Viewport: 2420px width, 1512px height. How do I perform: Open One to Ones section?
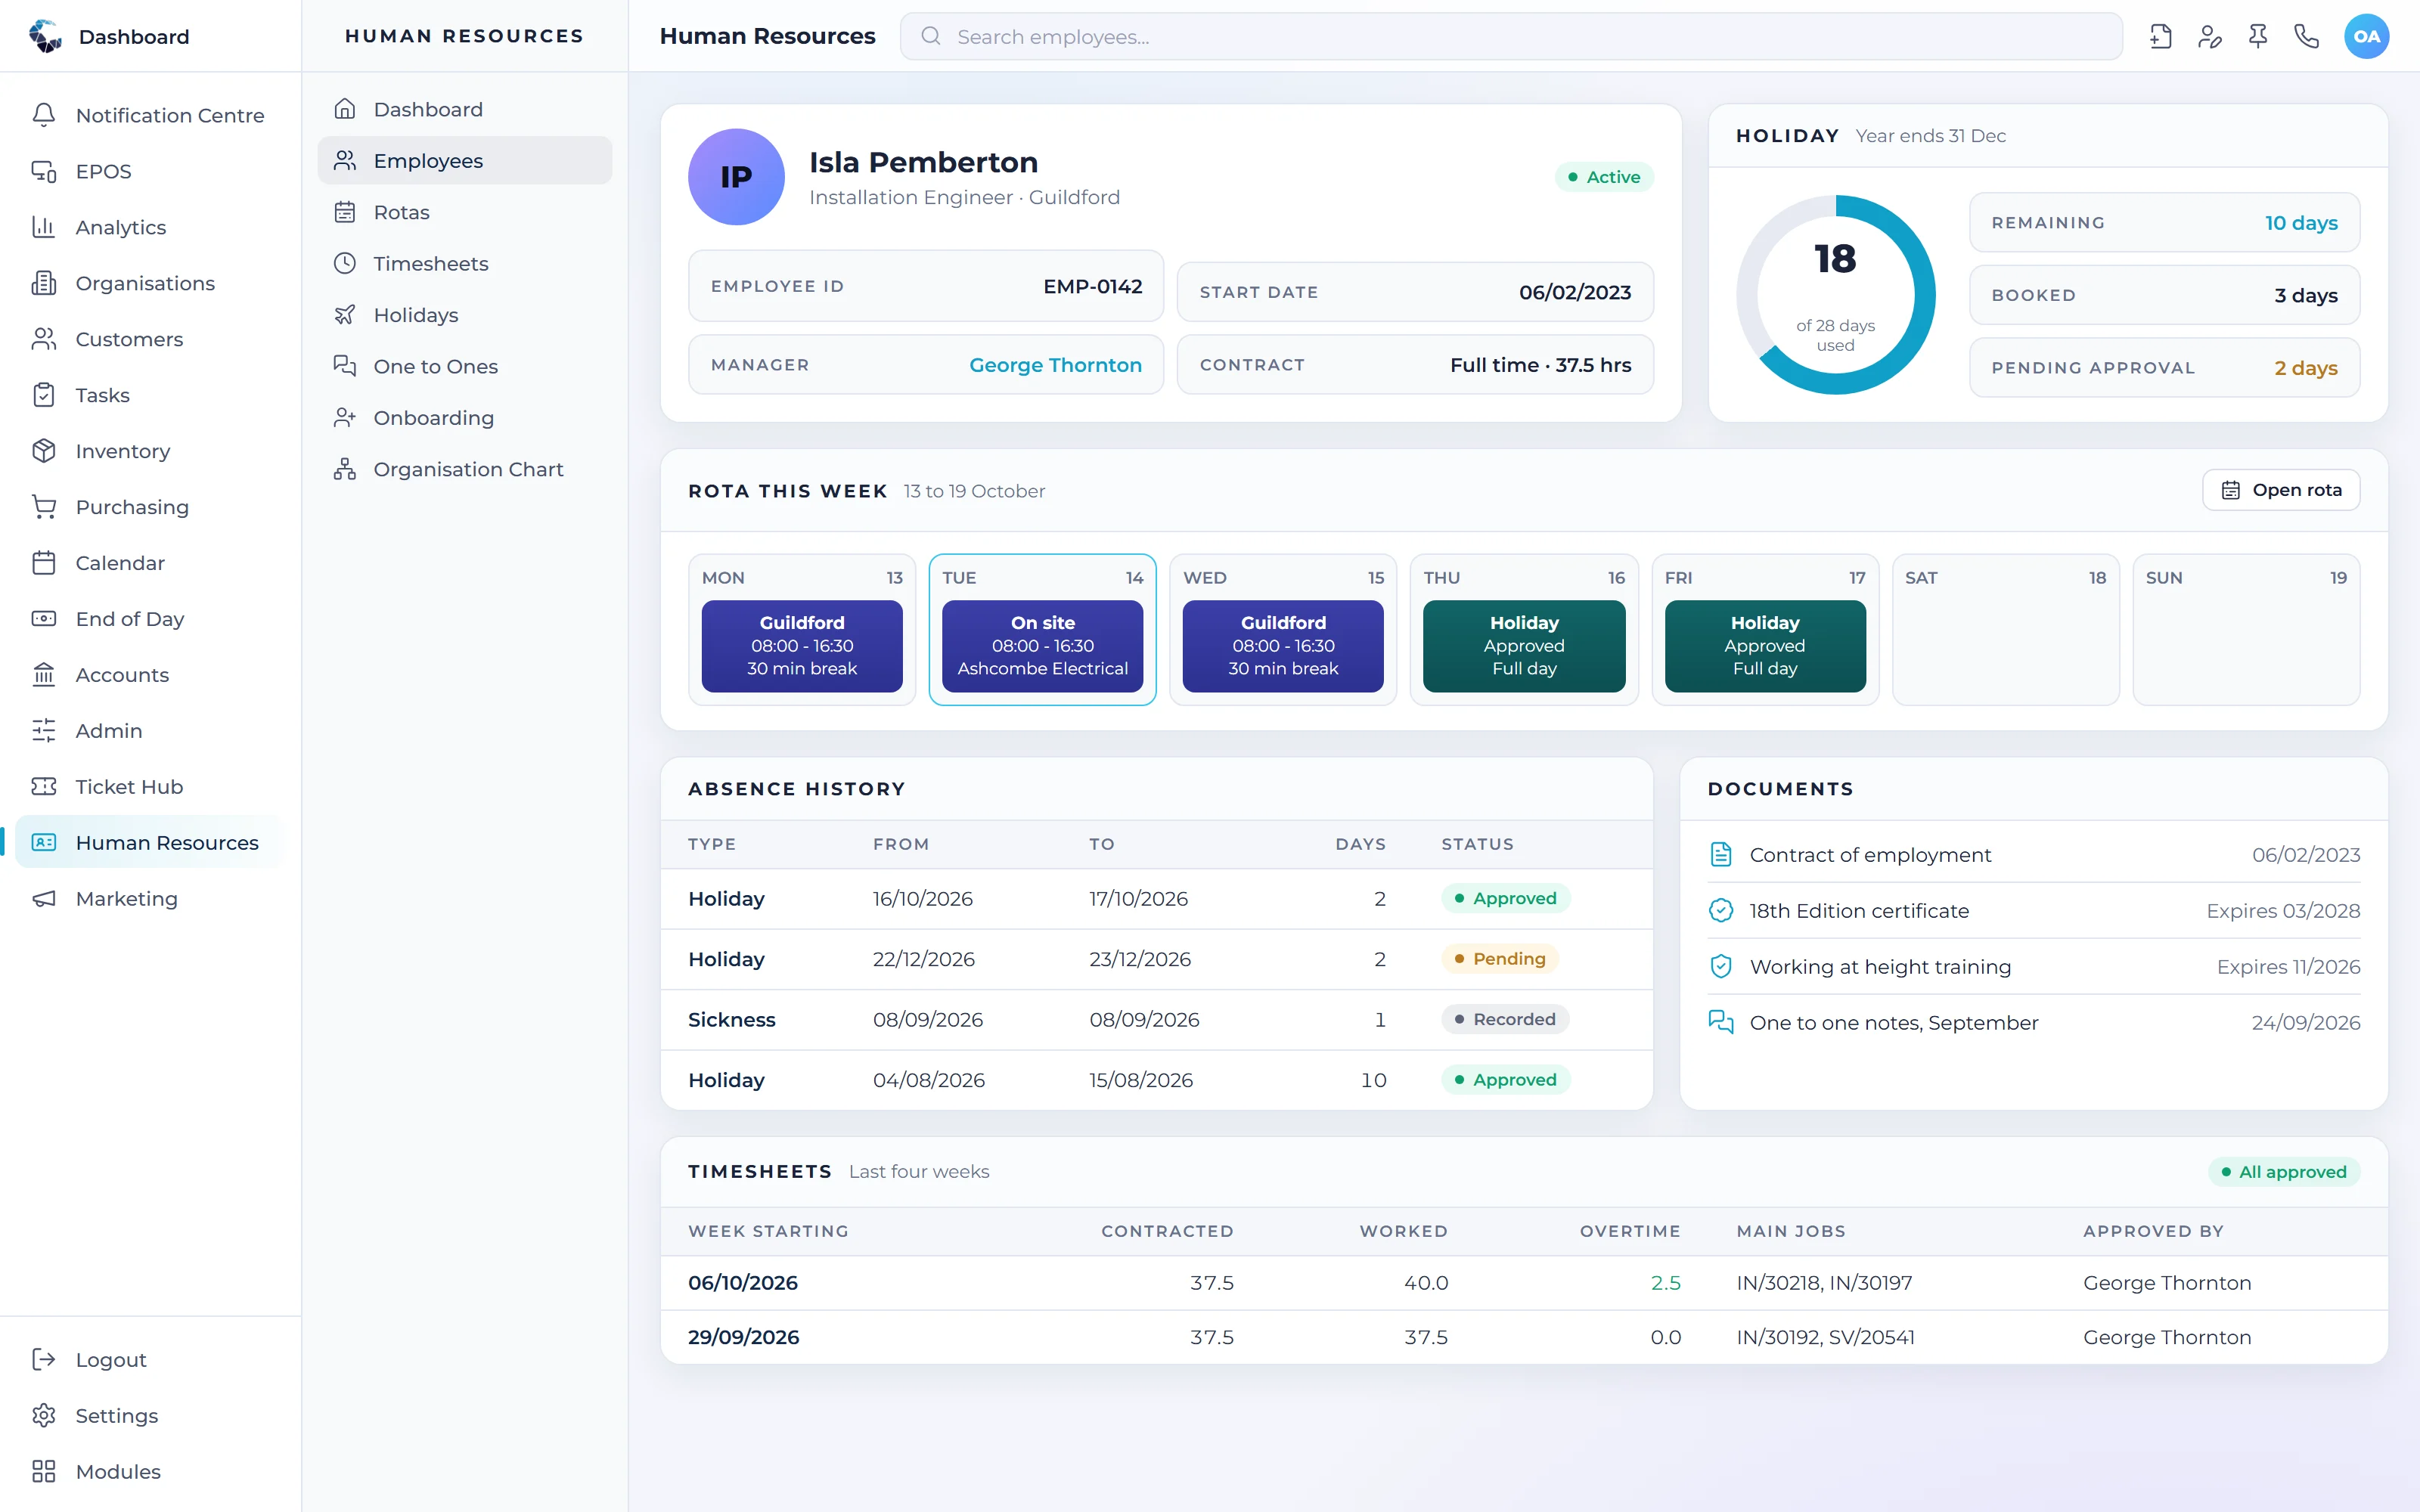tap(465, 367)
